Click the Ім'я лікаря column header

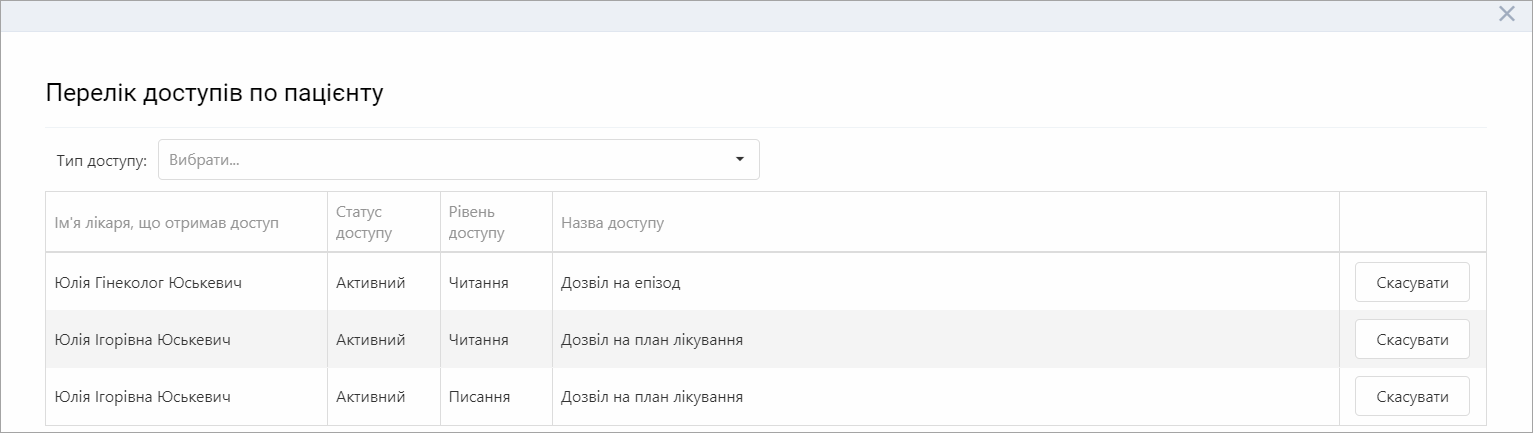point(166,222)
